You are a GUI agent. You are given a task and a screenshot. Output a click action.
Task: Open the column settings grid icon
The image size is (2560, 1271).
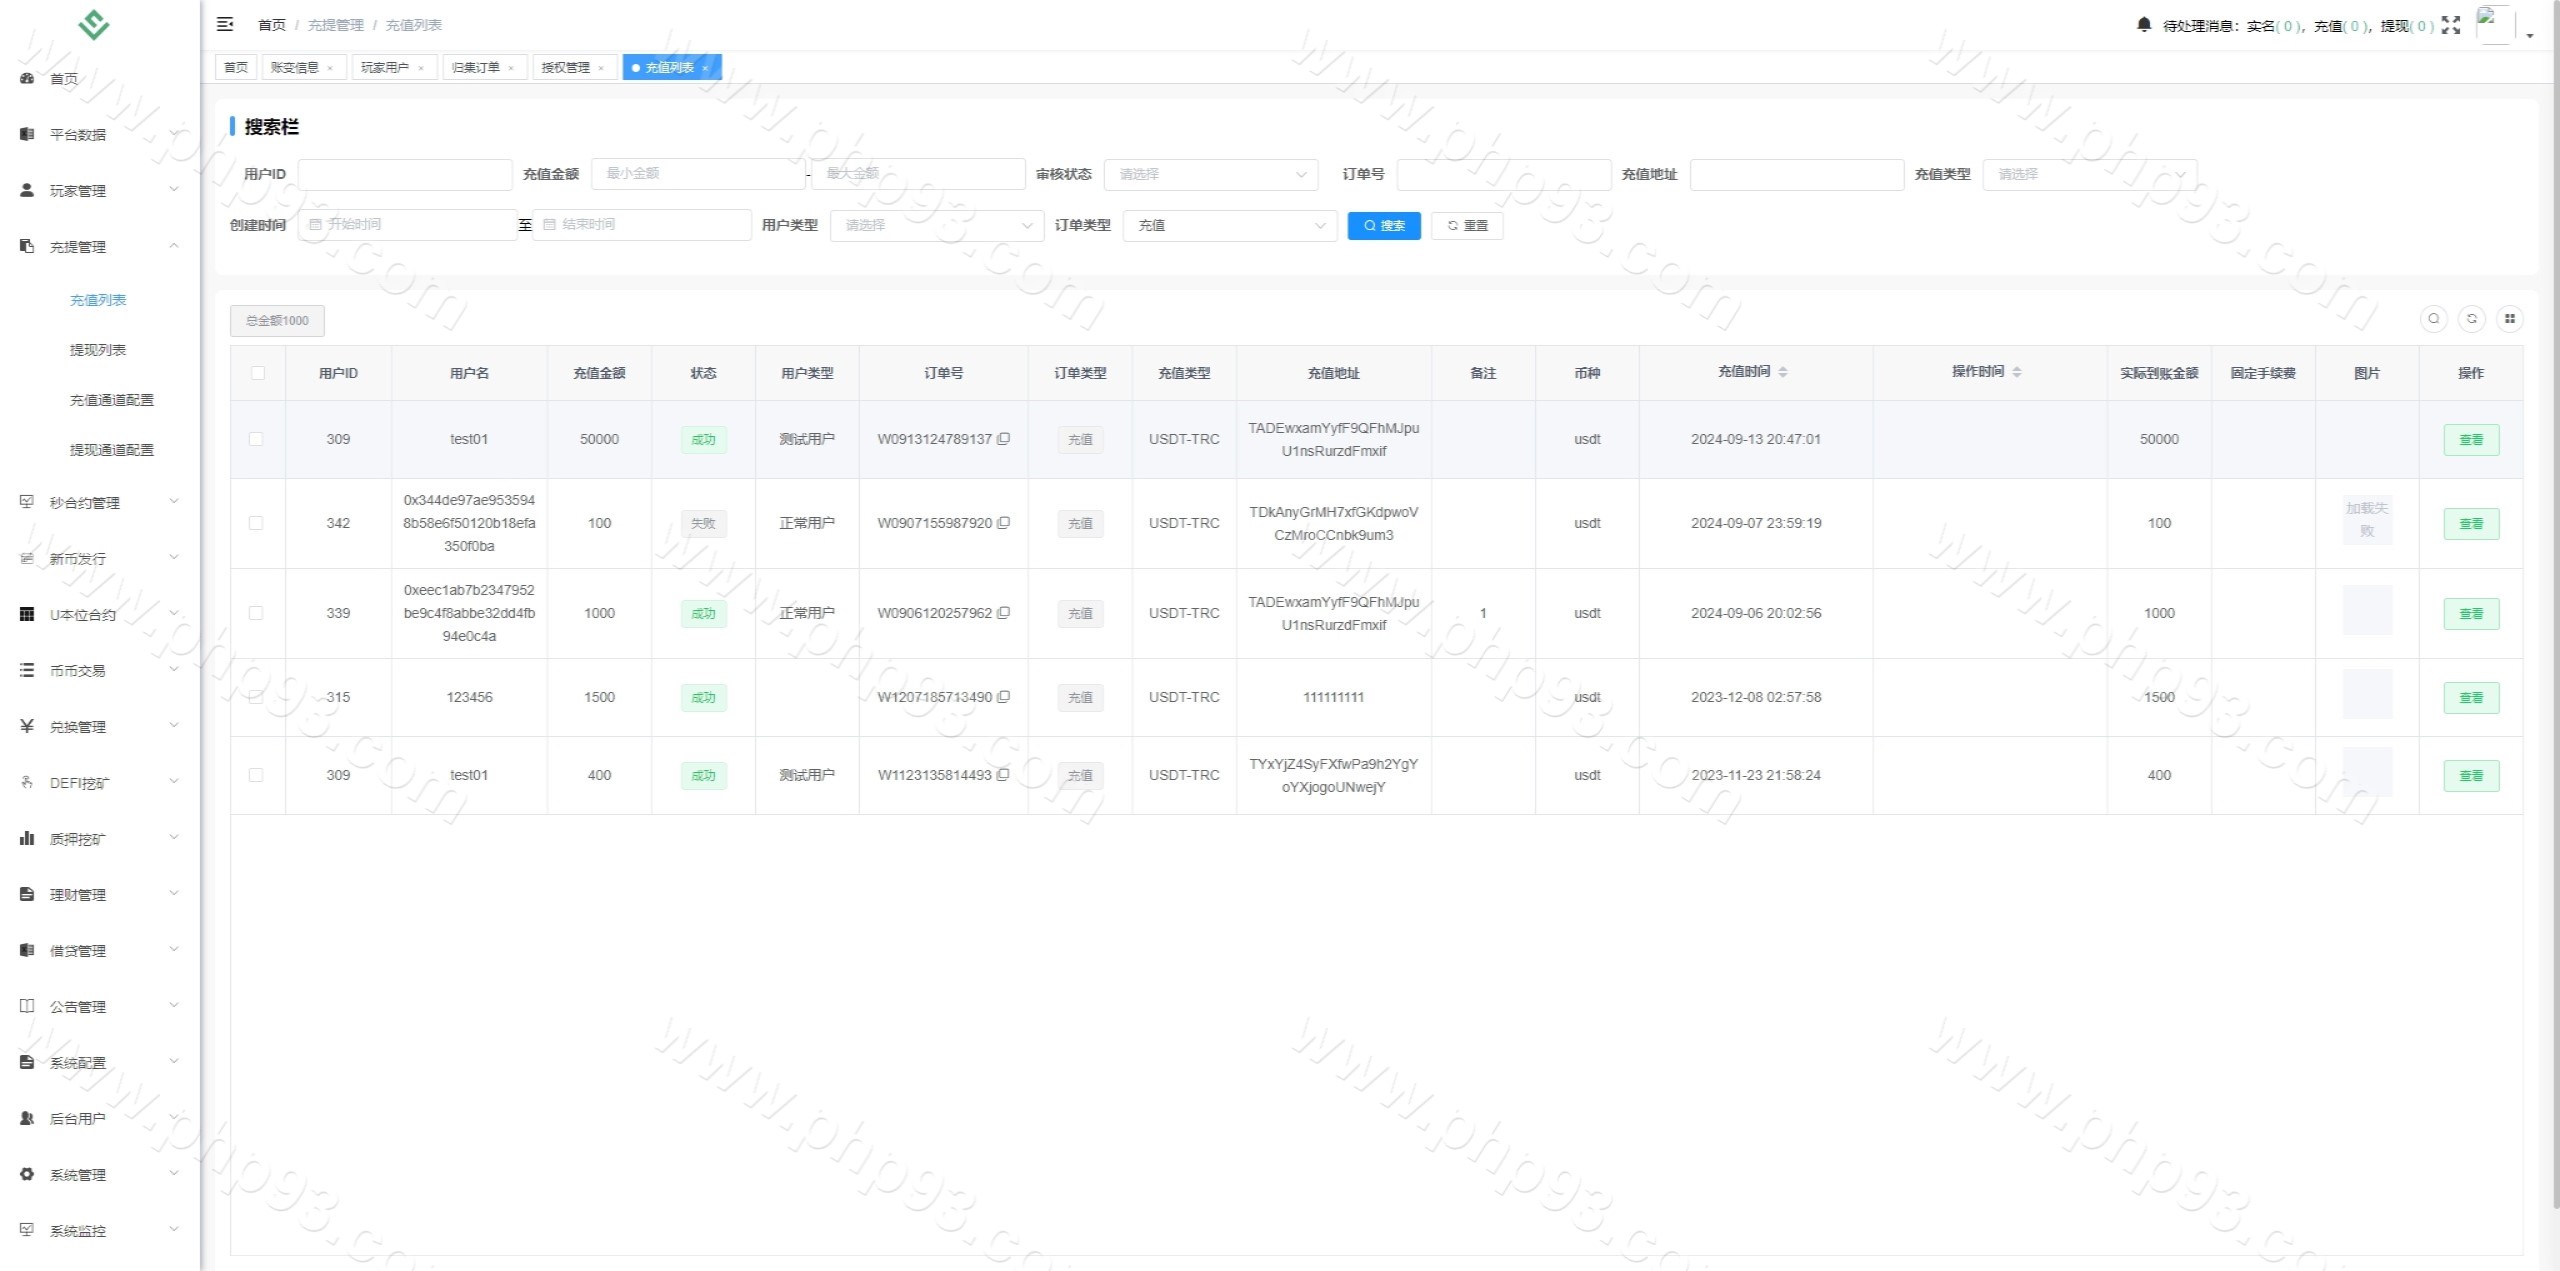tap(2509, 319)
